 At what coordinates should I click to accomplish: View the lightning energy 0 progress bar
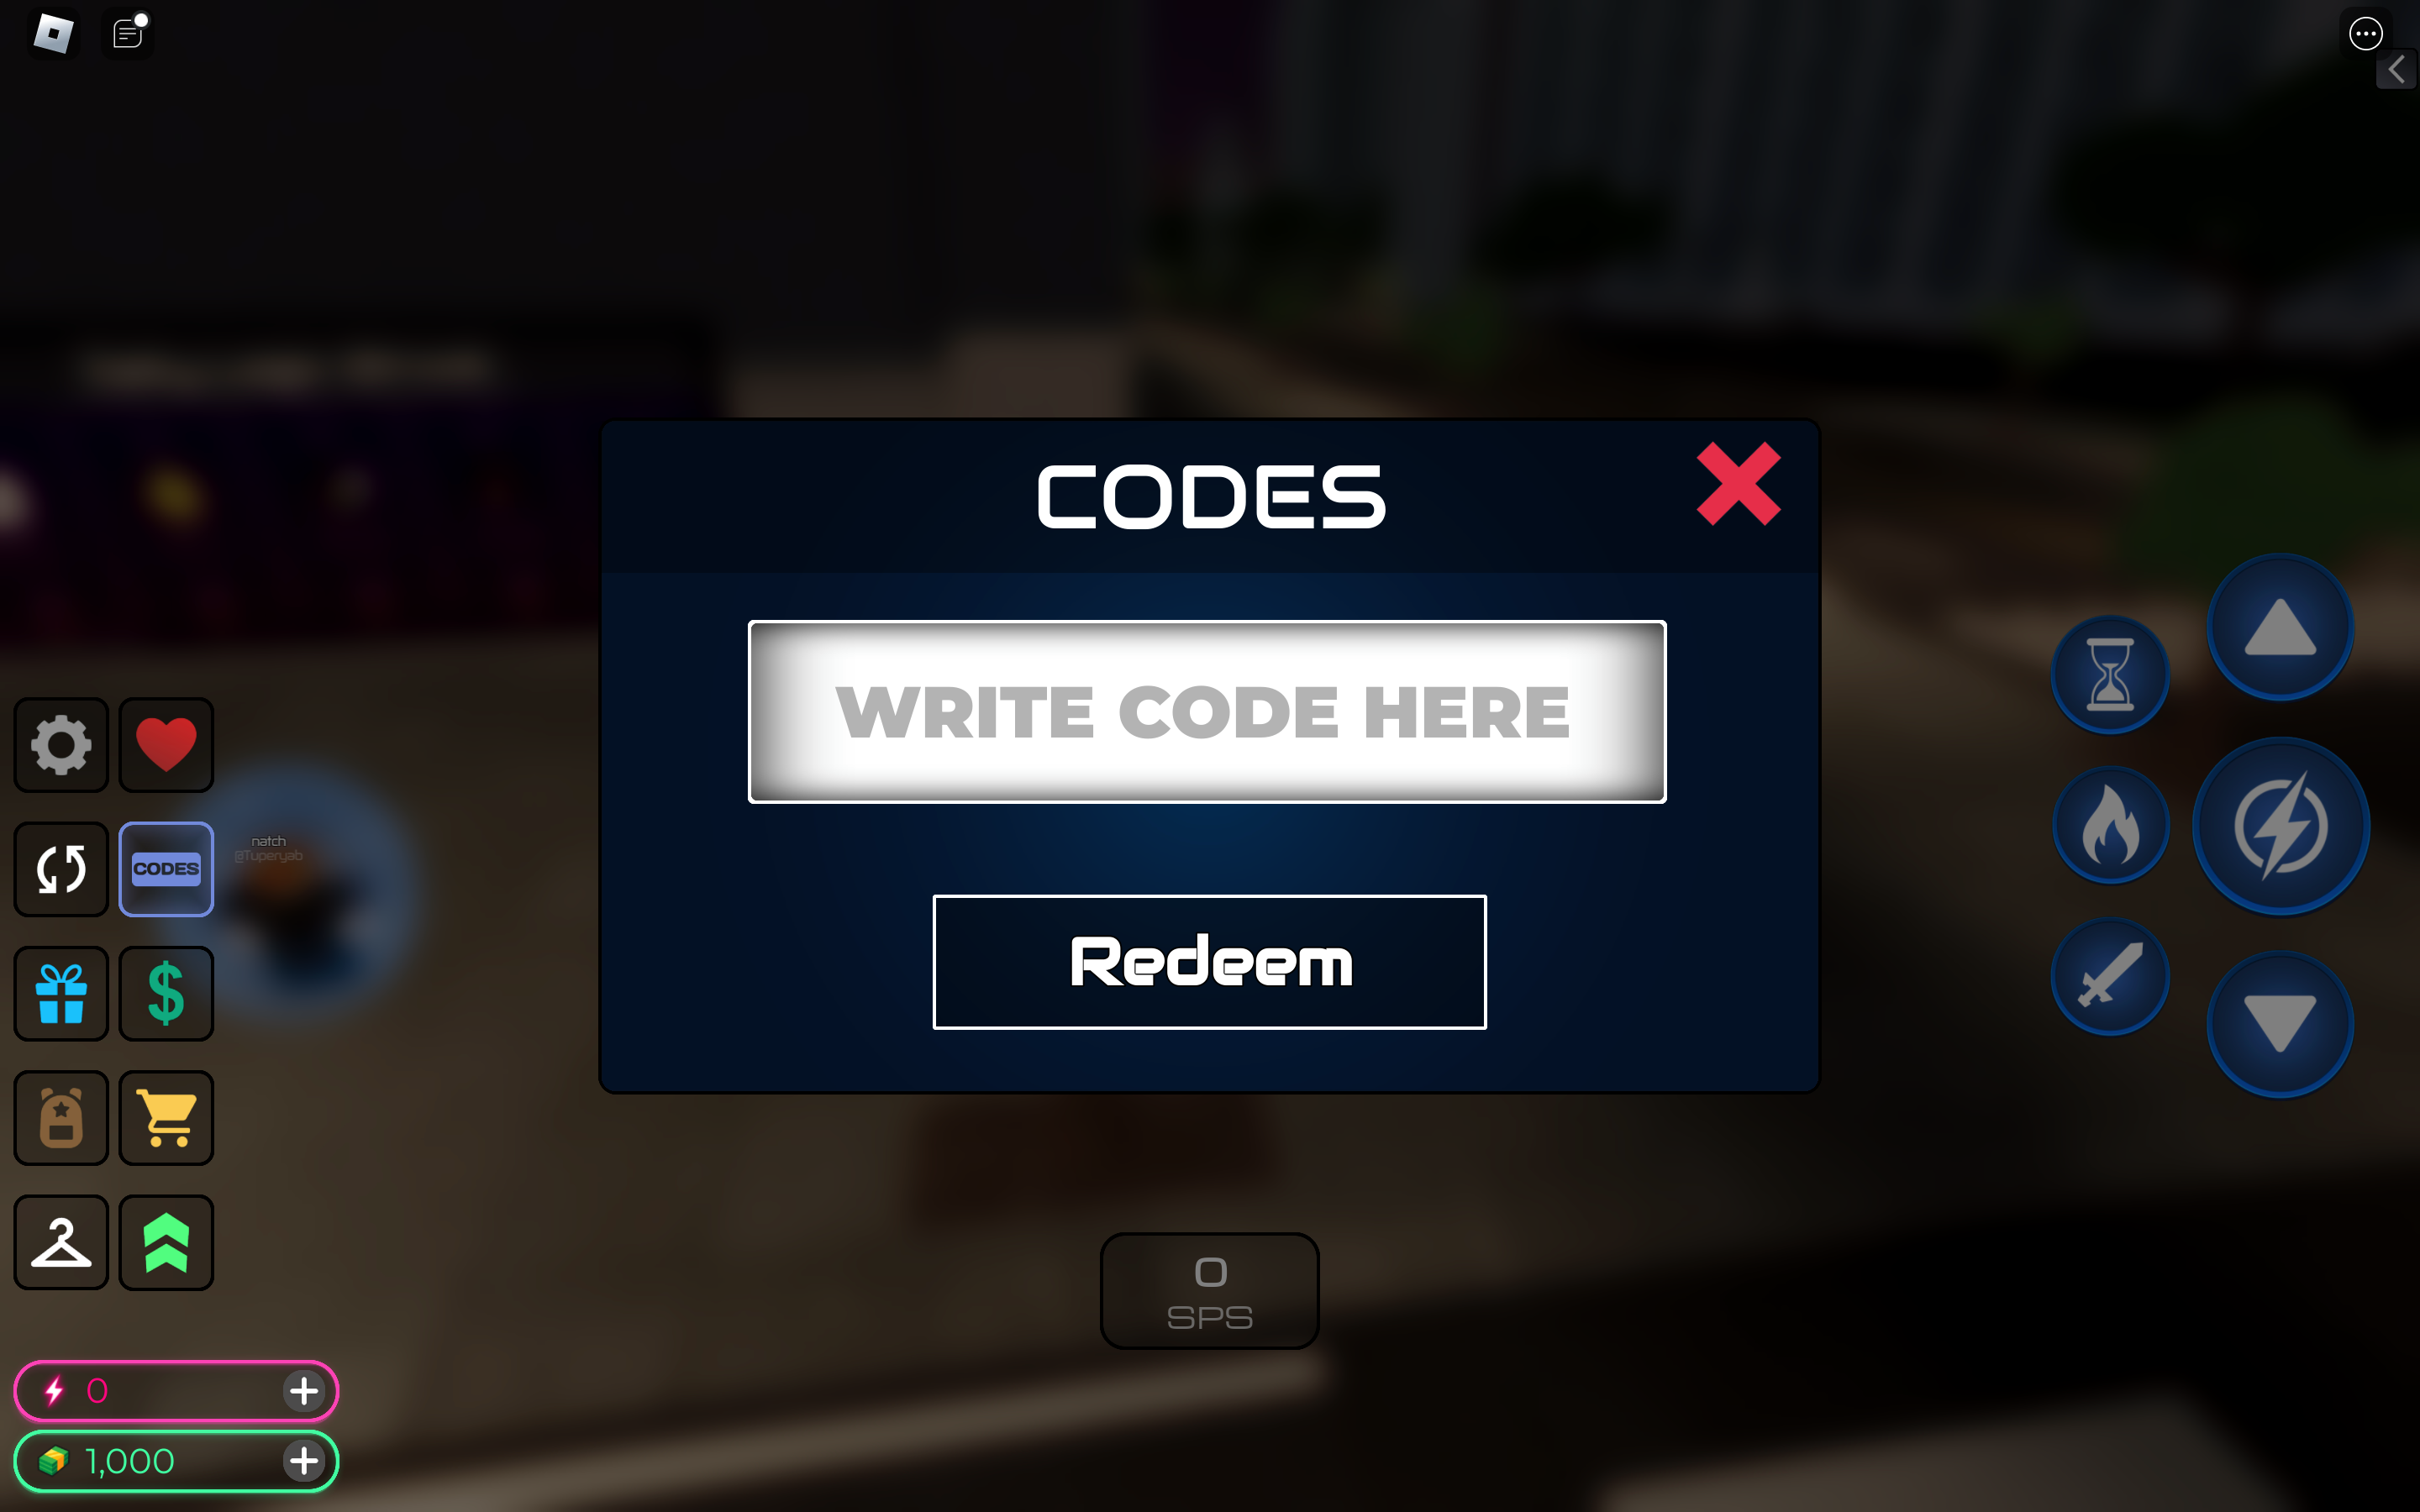pyautogui.click(x=174, y=1390)
